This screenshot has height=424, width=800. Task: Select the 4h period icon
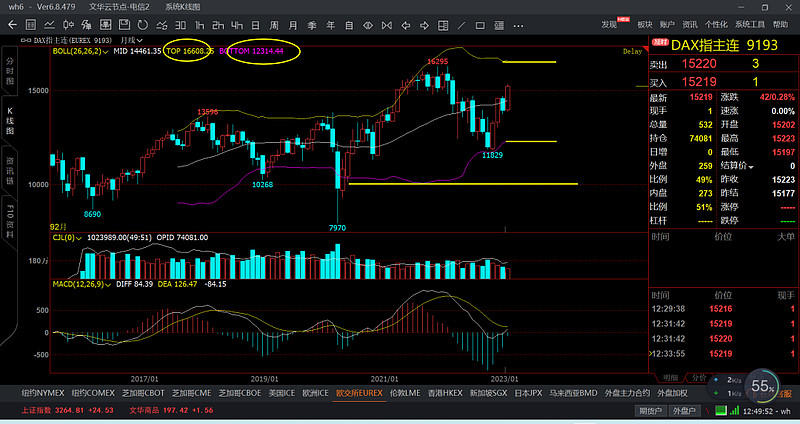(237, 25)
